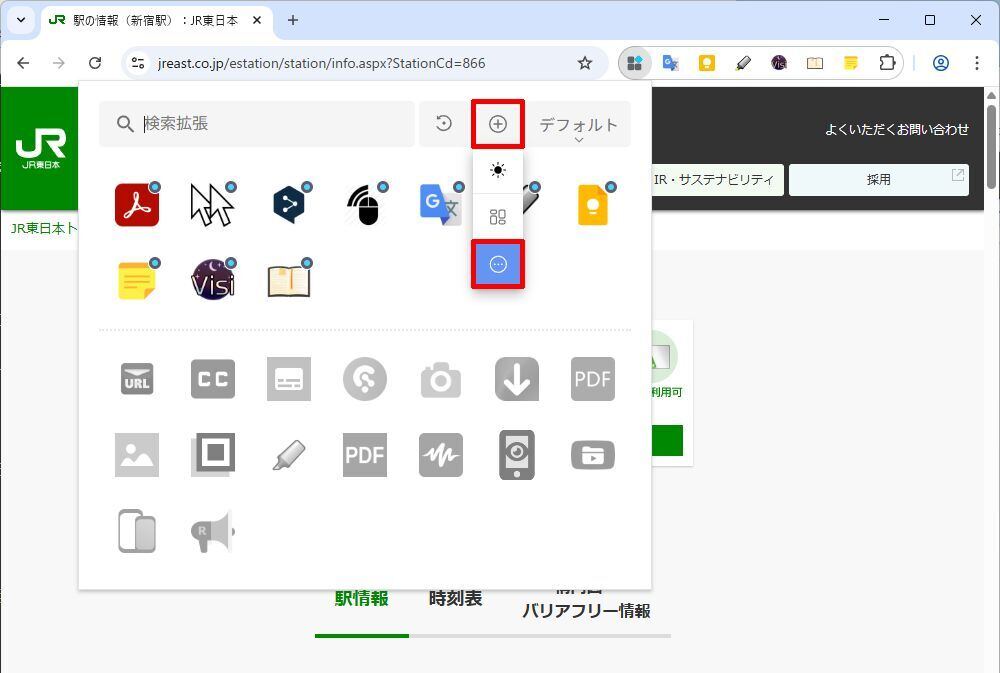The image size is (1000, 673).
Task: Enable the disabled CC captions extension
Action: 212,379
